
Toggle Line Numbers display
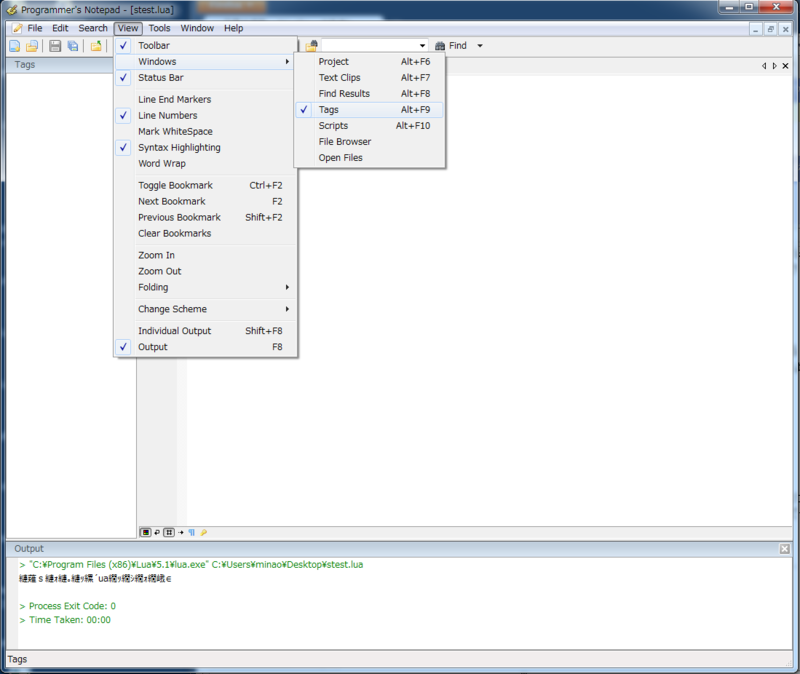205,115
